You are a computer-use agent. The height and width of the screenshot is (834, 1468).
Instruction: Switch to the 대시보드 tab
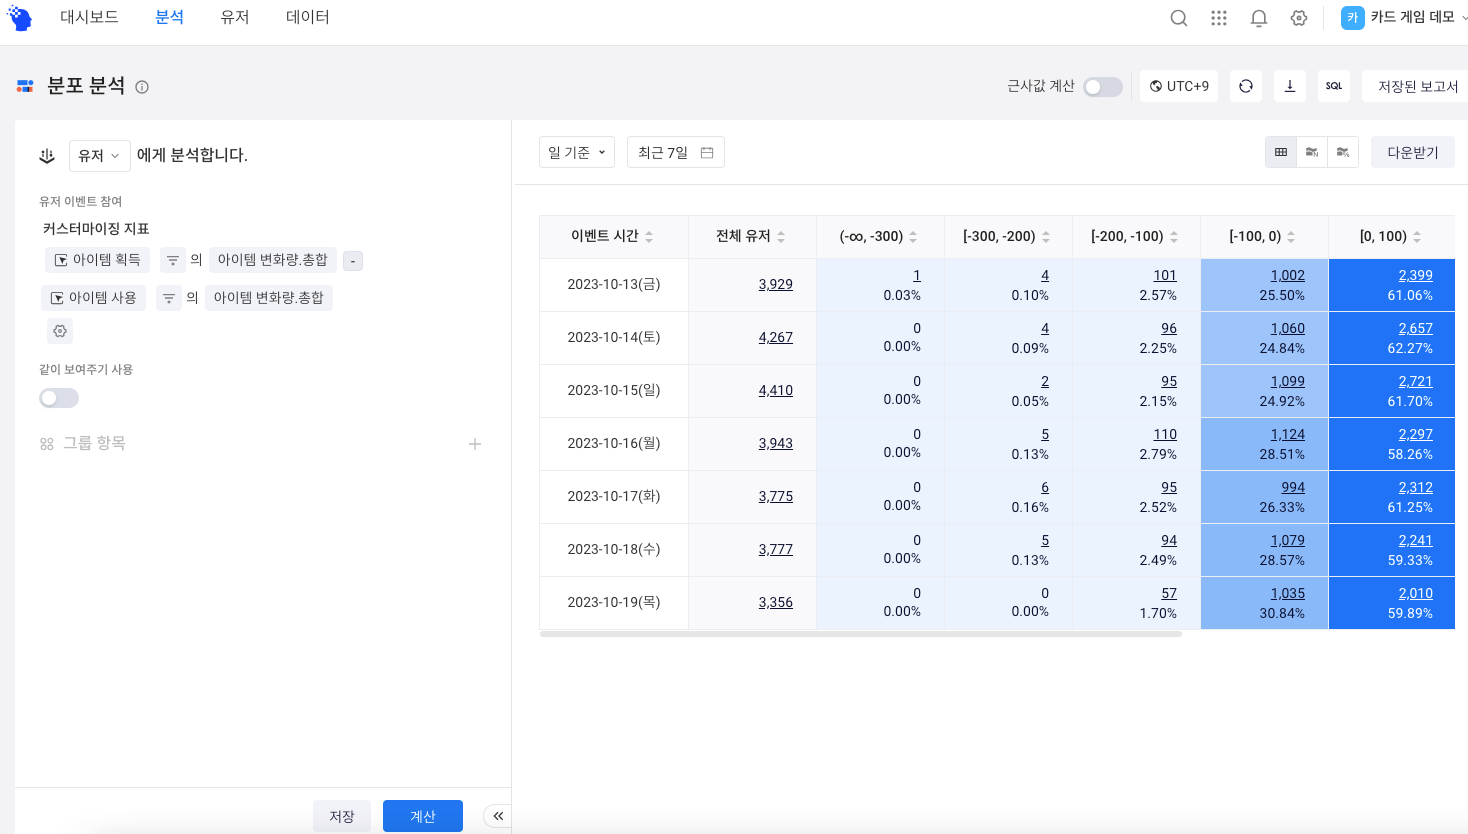point(90,17)
